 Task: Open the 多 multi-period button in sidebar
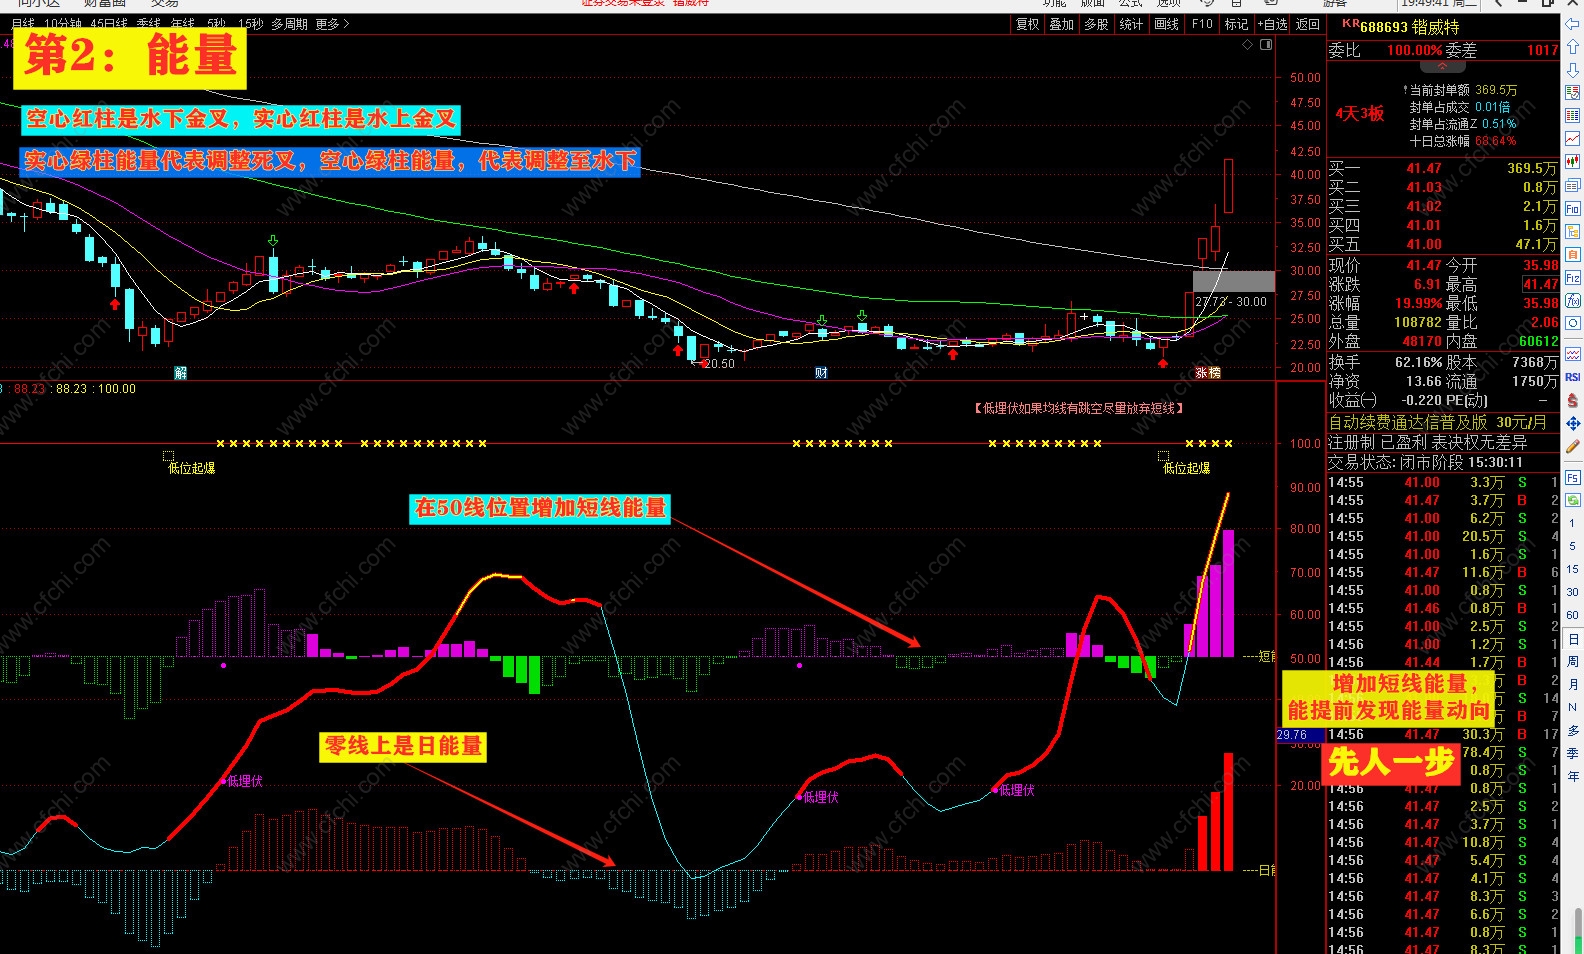click(x=1572, y=731)
